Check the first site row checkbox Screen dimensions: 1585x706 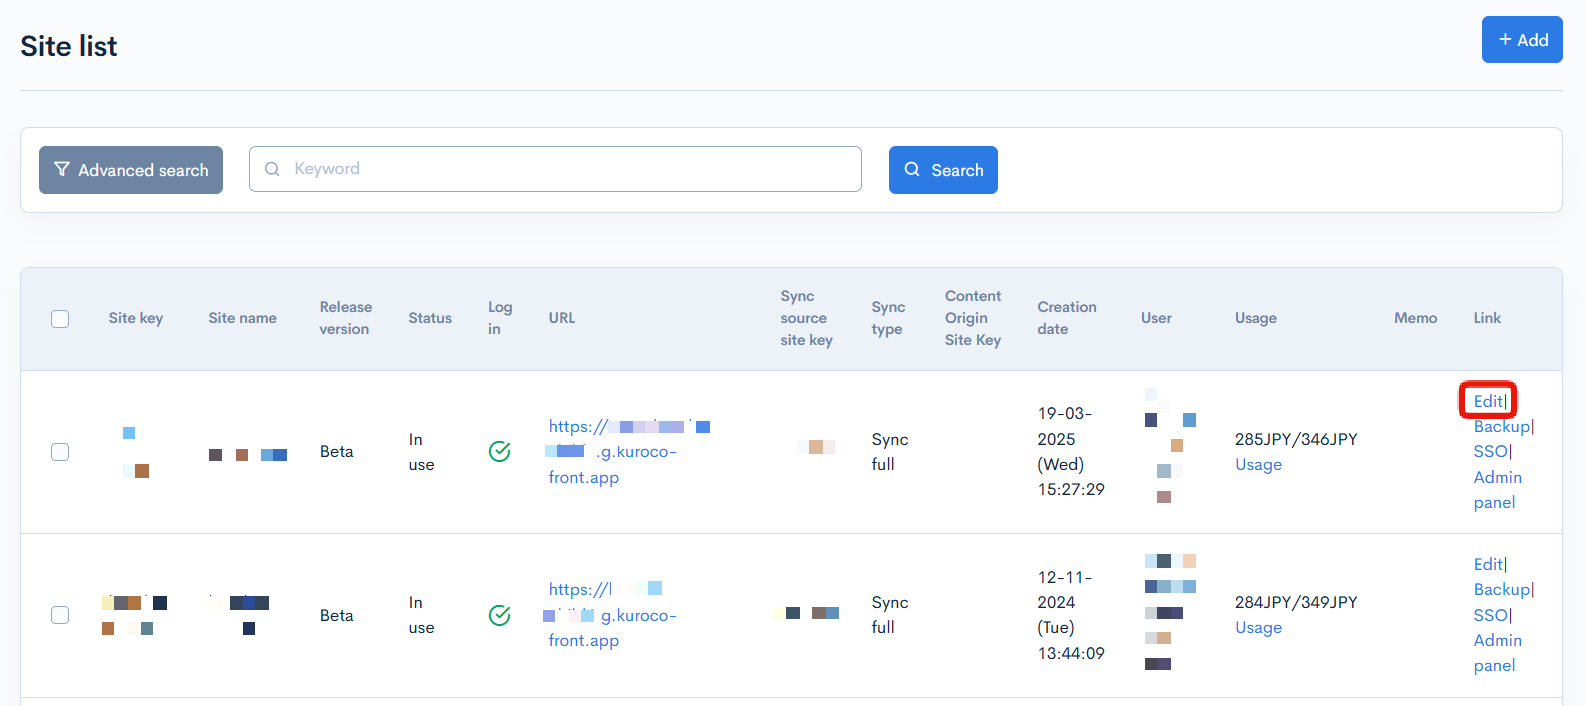point(60,452)
